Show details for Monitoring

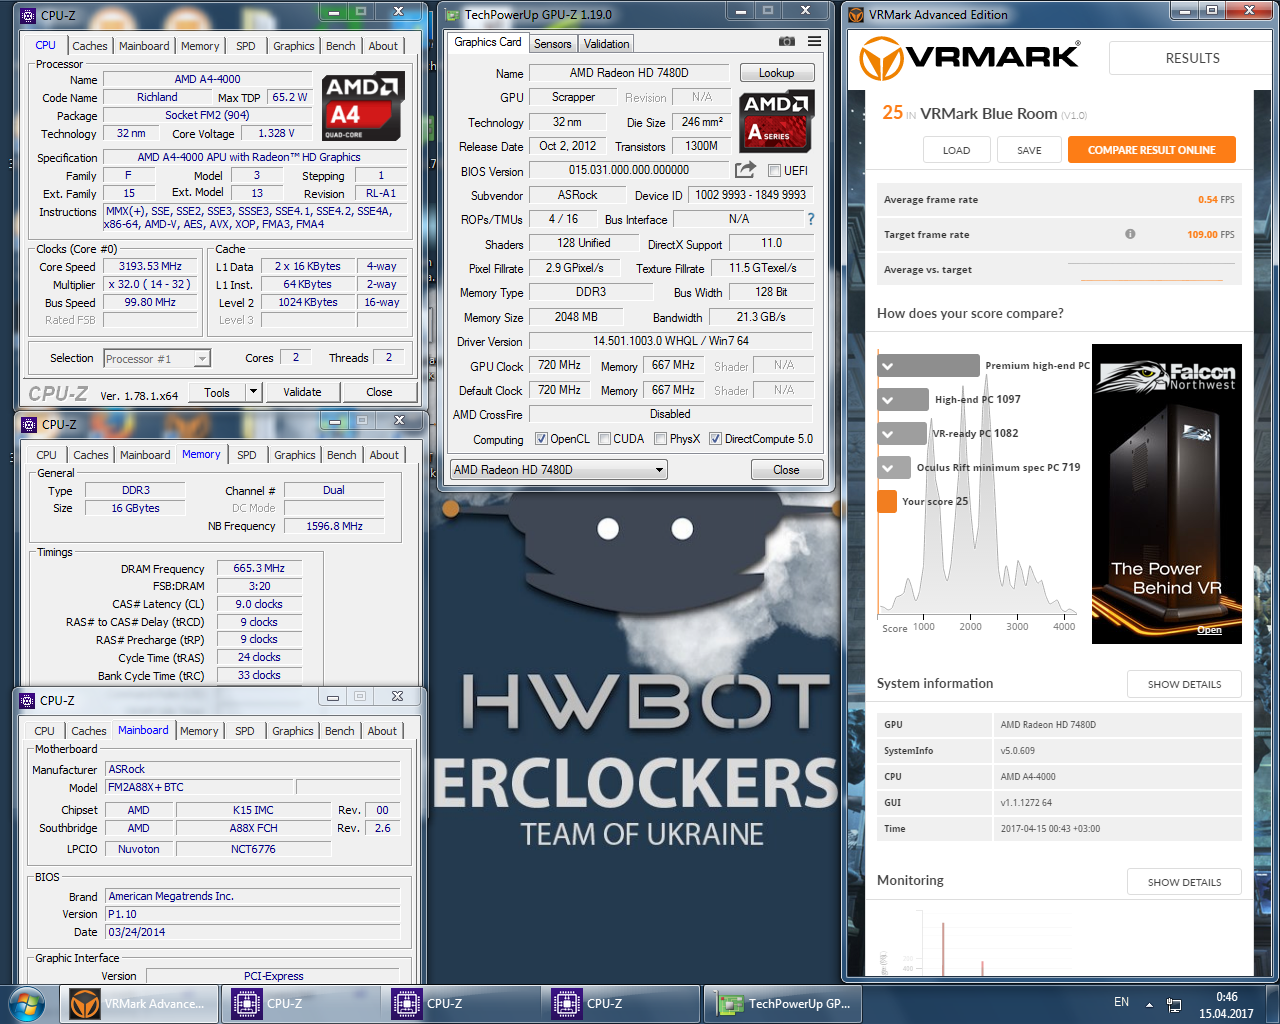coord(1184,882)
